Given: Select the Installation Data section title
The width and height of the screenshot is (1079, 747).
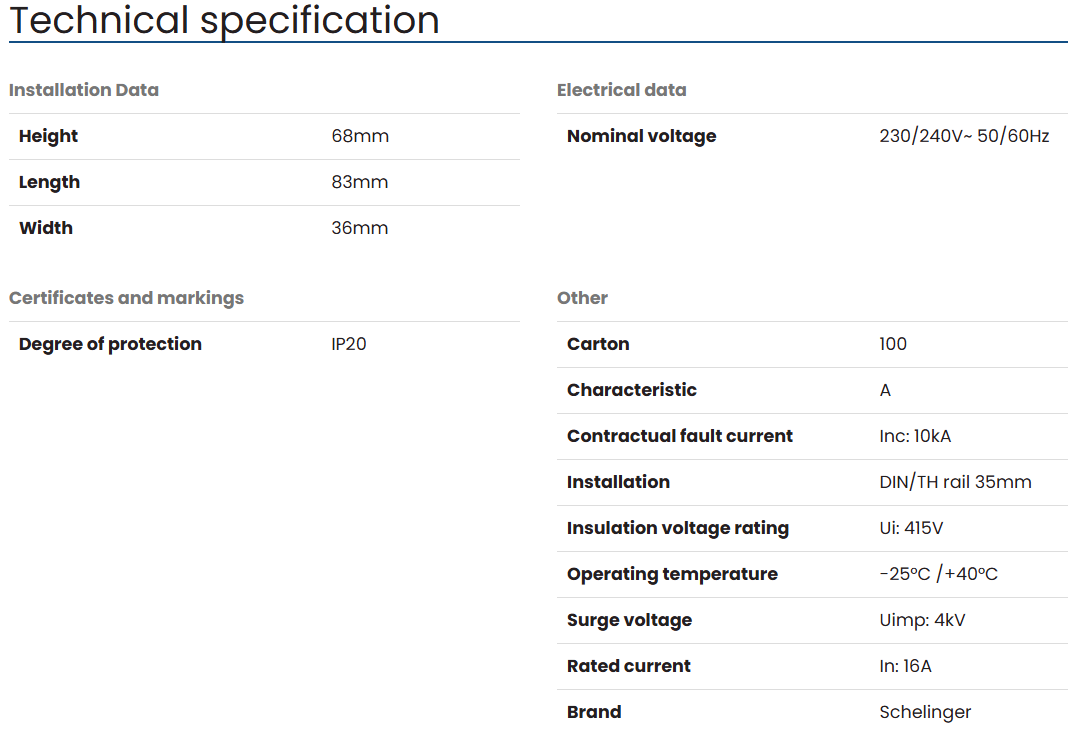Looking at the screenshot, I should (x=84, y=90).
